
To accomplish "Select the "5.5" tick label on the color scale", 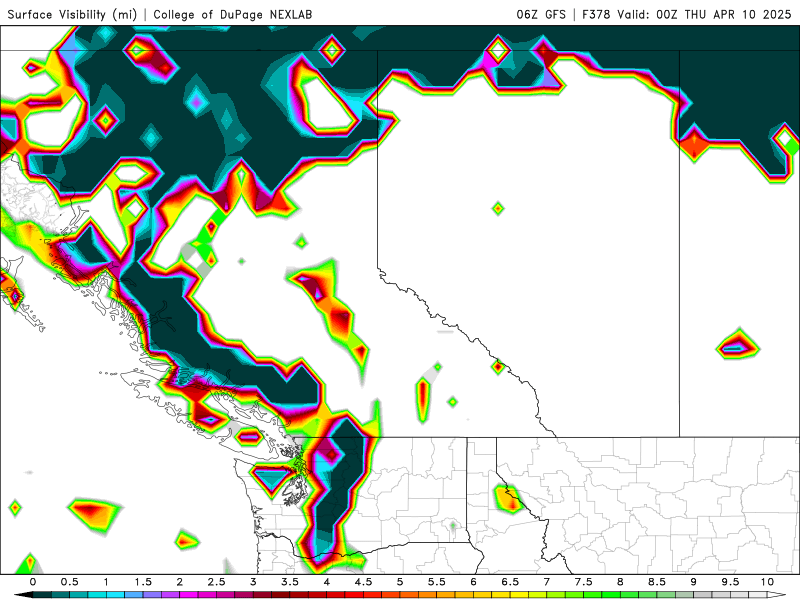I will point(437,582).
